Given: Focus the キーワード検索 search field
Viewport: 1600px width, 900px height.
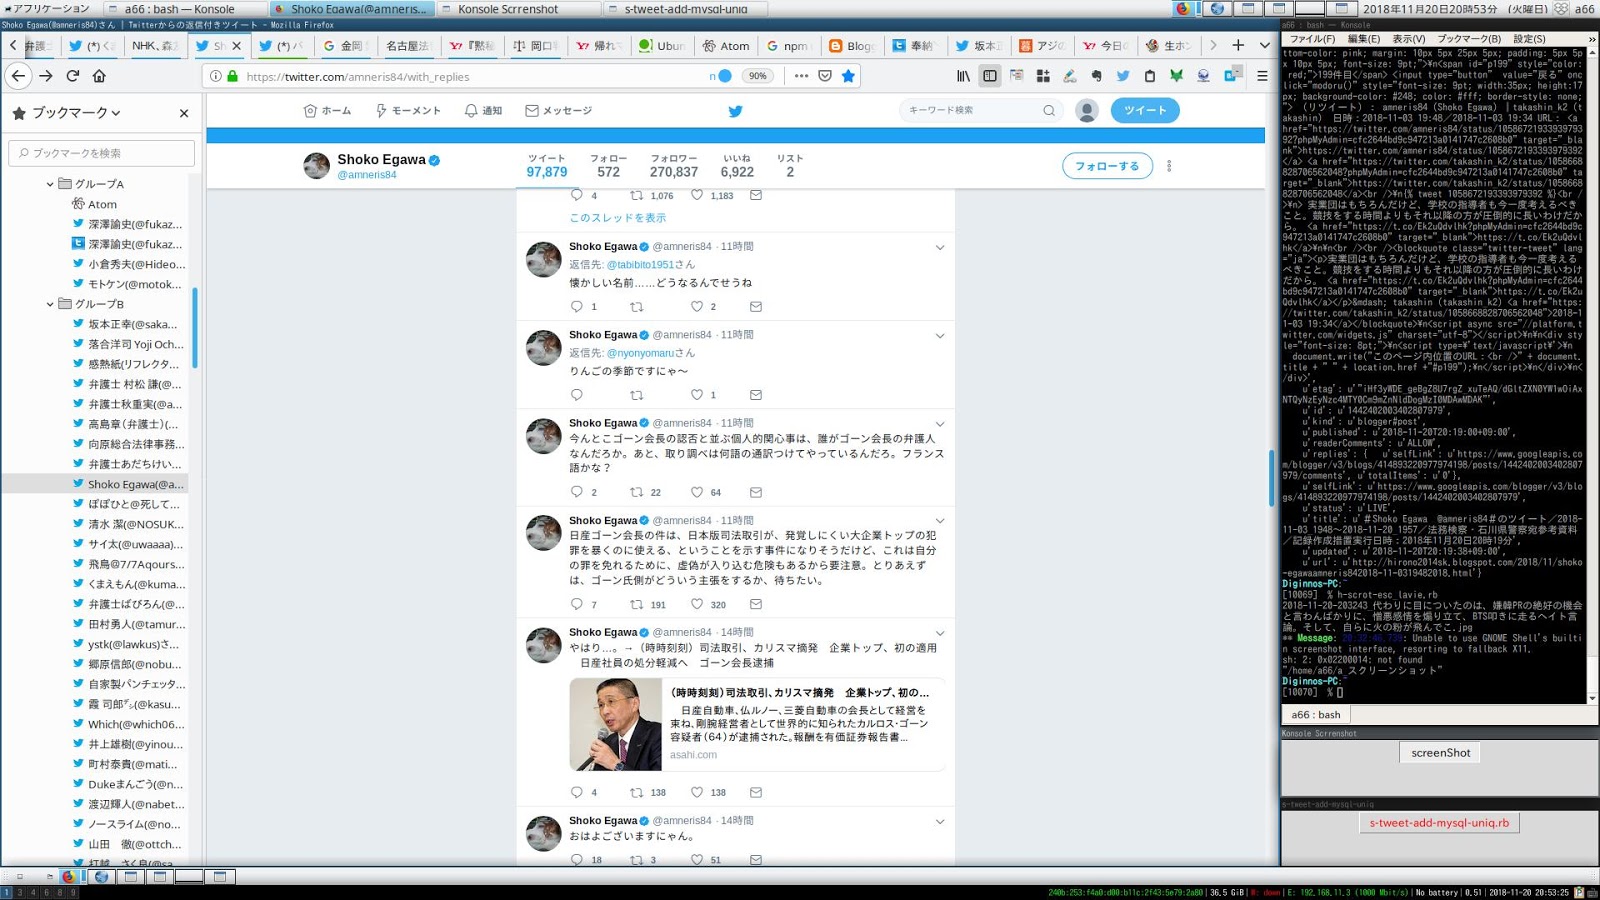Looking at the screenshot, I should pyautogui.click(x=980, y=110).
